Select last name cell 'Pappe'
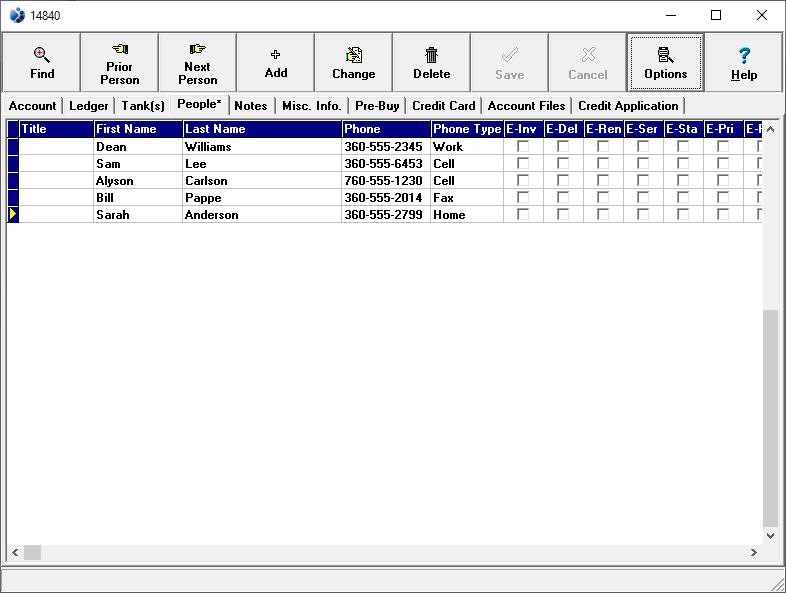786x593 pixels. point(262,197)
